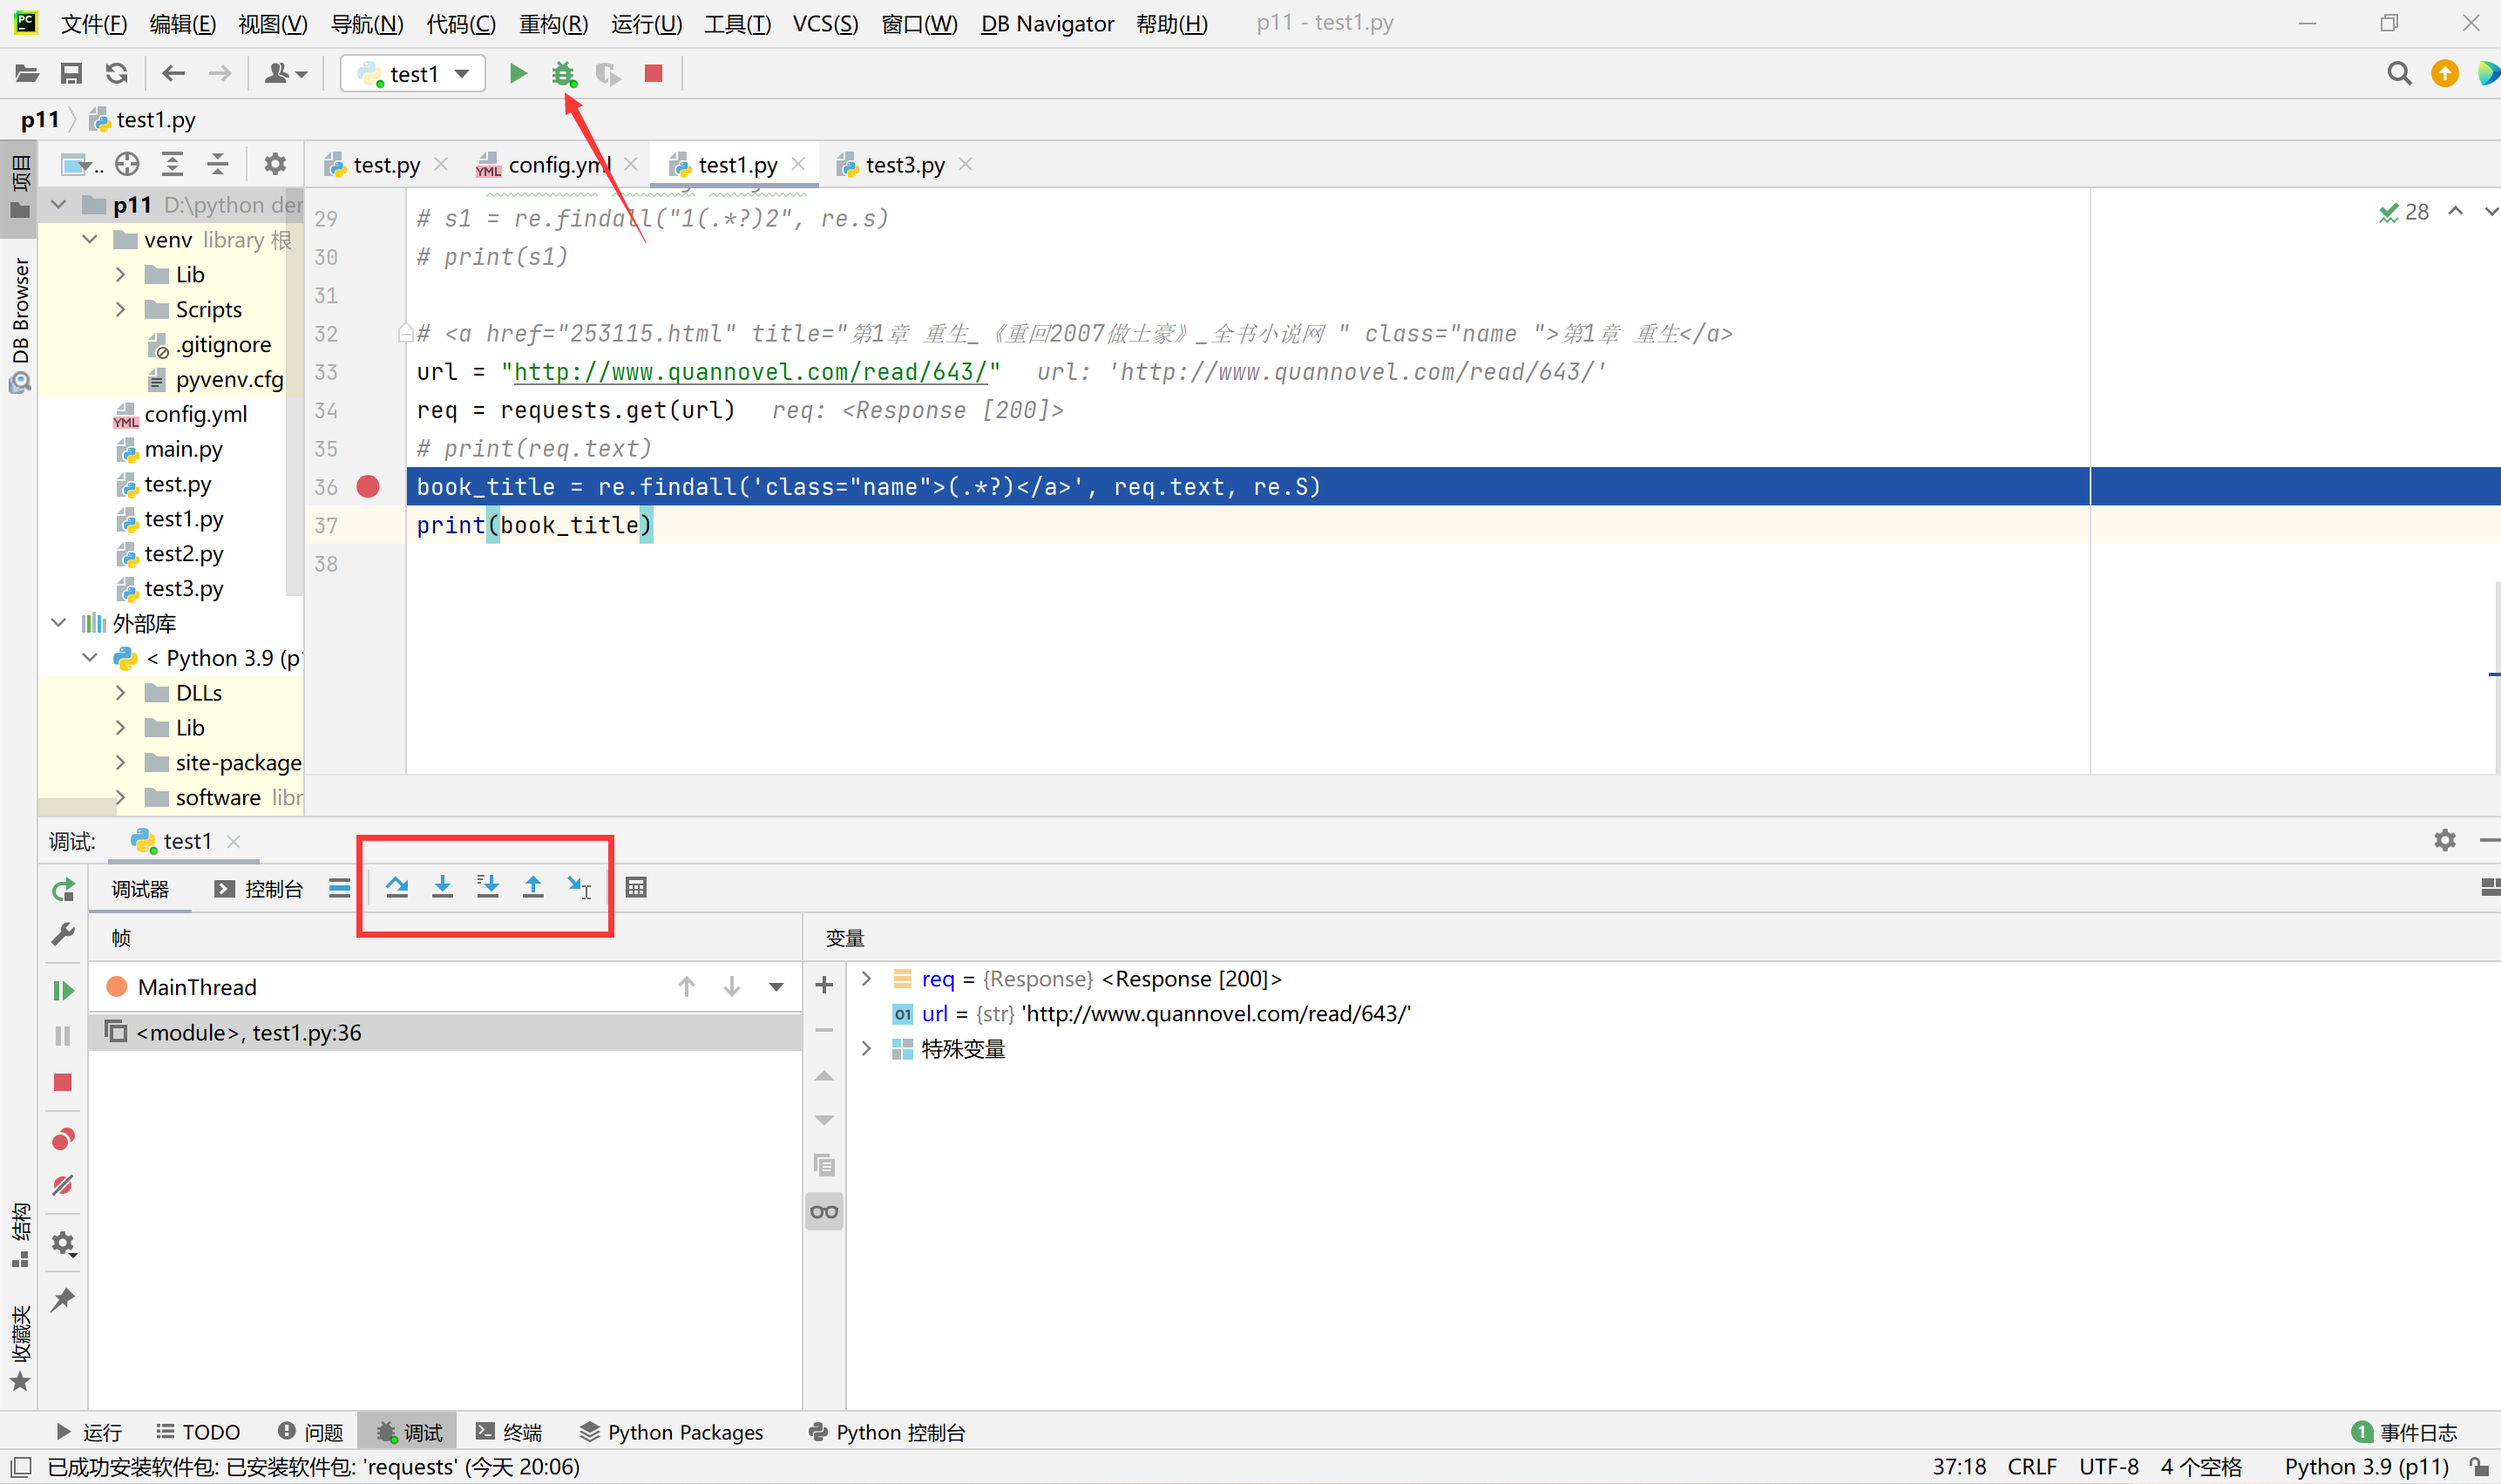Expand the req variable node
This screenshot has width=2501, height=1484.
point(867,979)
